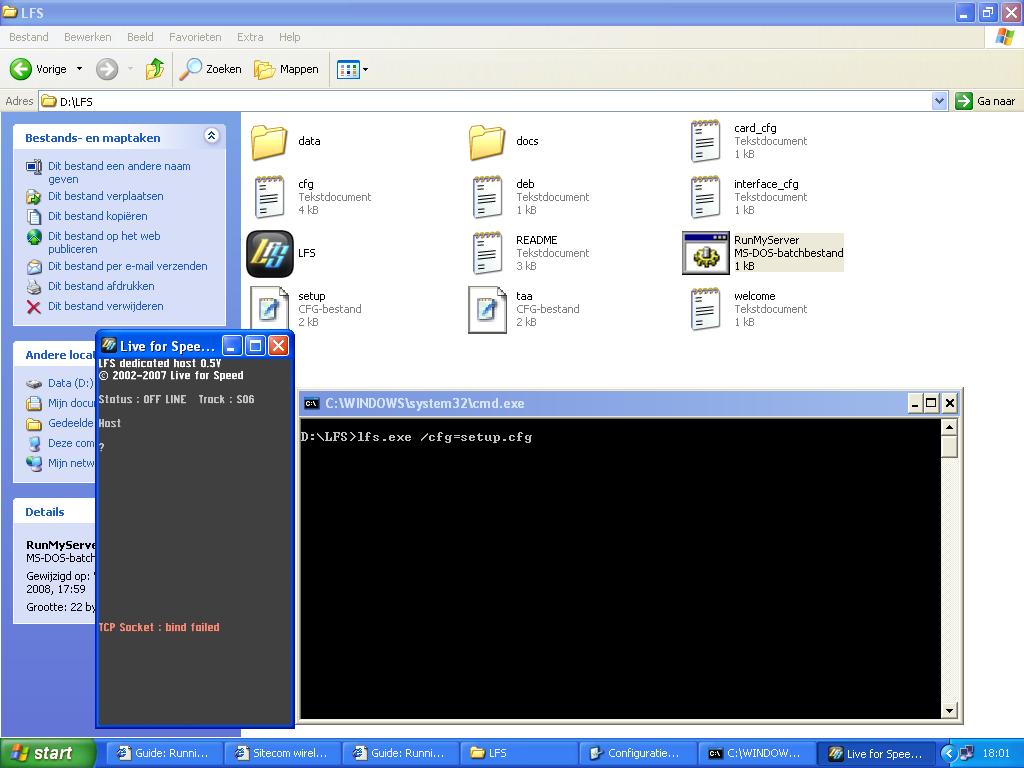Viewport: 1024px width, 768px height.
Task: Click Dit bestand verplaatsen link
Action: click(x=106, y=196)
